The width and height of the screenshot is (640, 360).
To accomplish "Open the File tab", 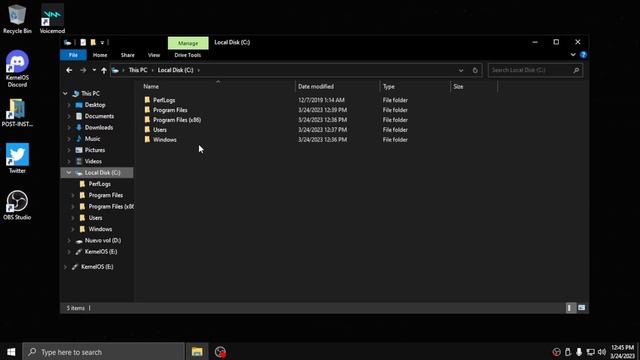I will point(73,55).
